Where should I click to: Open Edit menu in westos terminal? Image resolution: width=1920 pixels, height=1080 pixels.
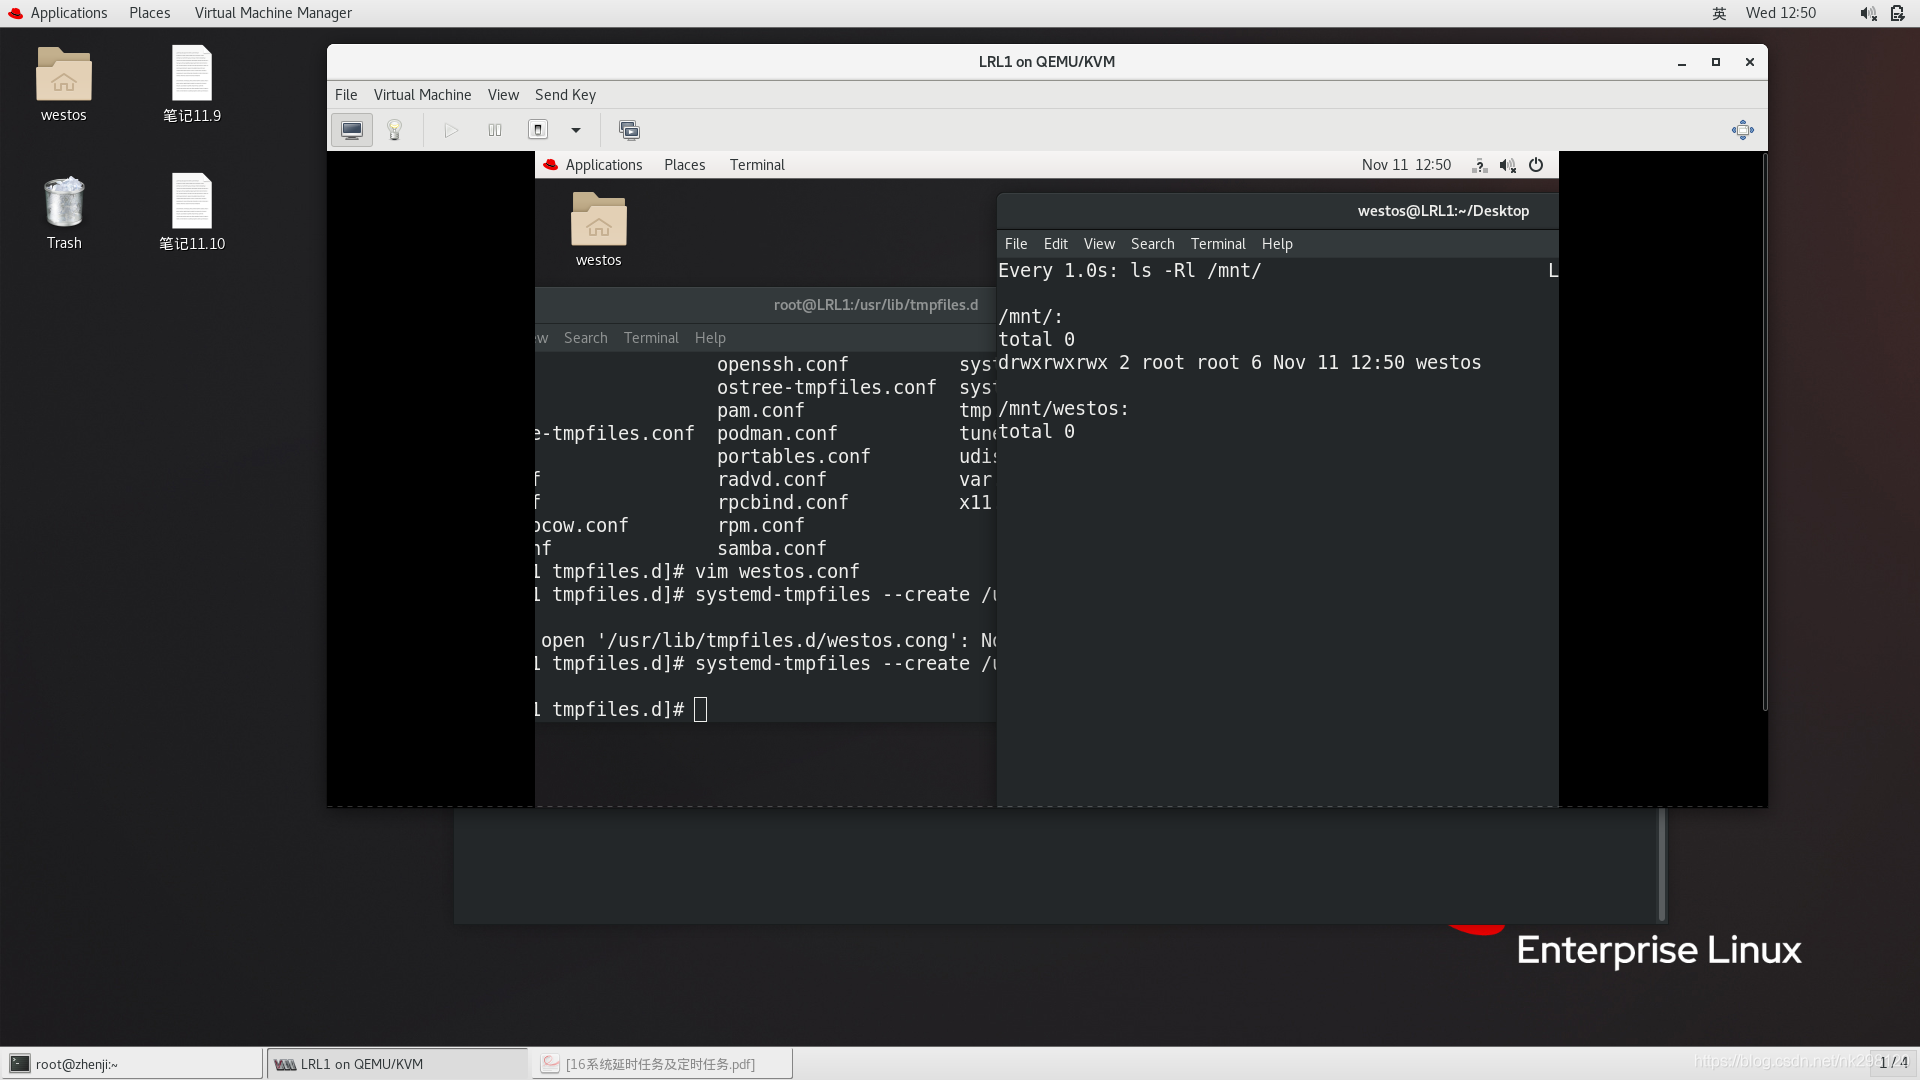1055,244
